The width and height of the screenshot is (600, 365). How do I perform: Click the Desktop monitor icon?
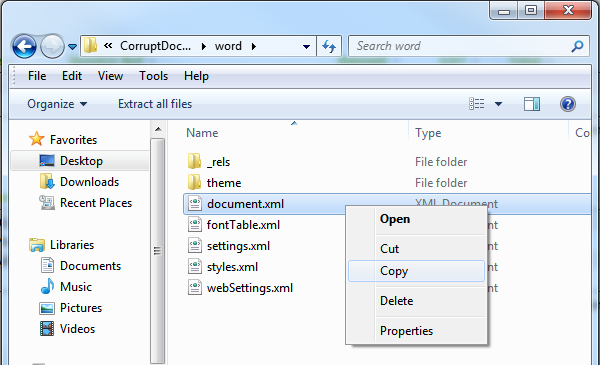[x=47, y=161]
